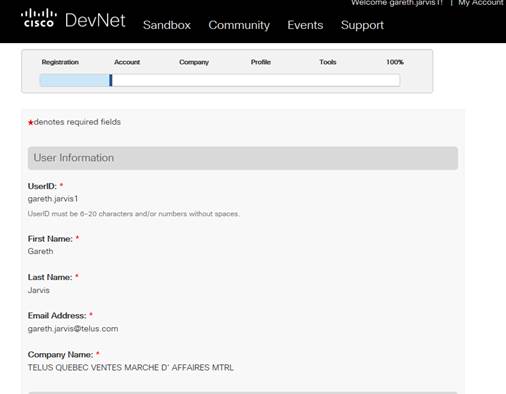Click the Cisco logo icon

tap(39, 18)
